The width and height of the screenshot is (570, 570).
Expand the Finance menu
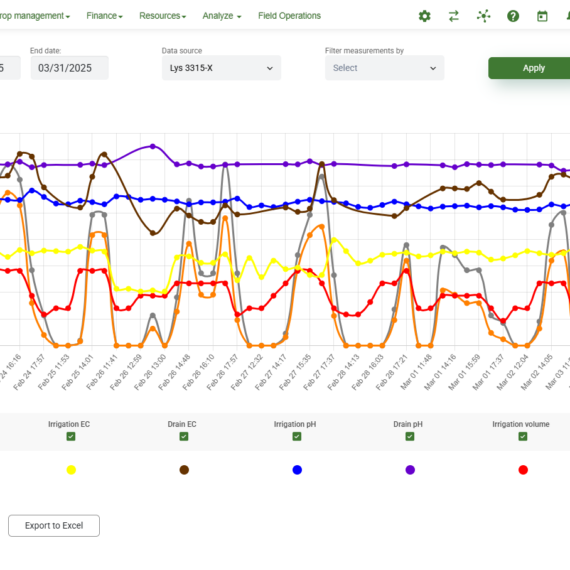[x=104, y=16]
